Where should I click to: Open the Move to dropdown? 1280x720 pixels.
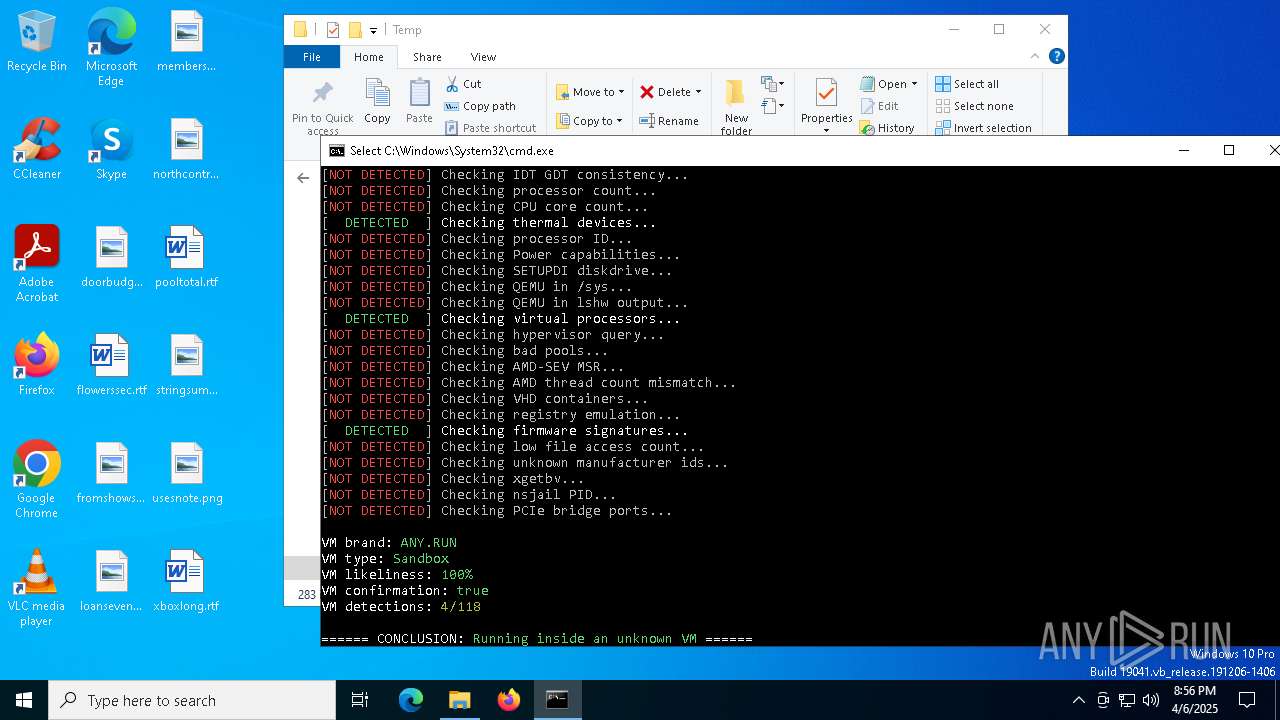point(590,92)
